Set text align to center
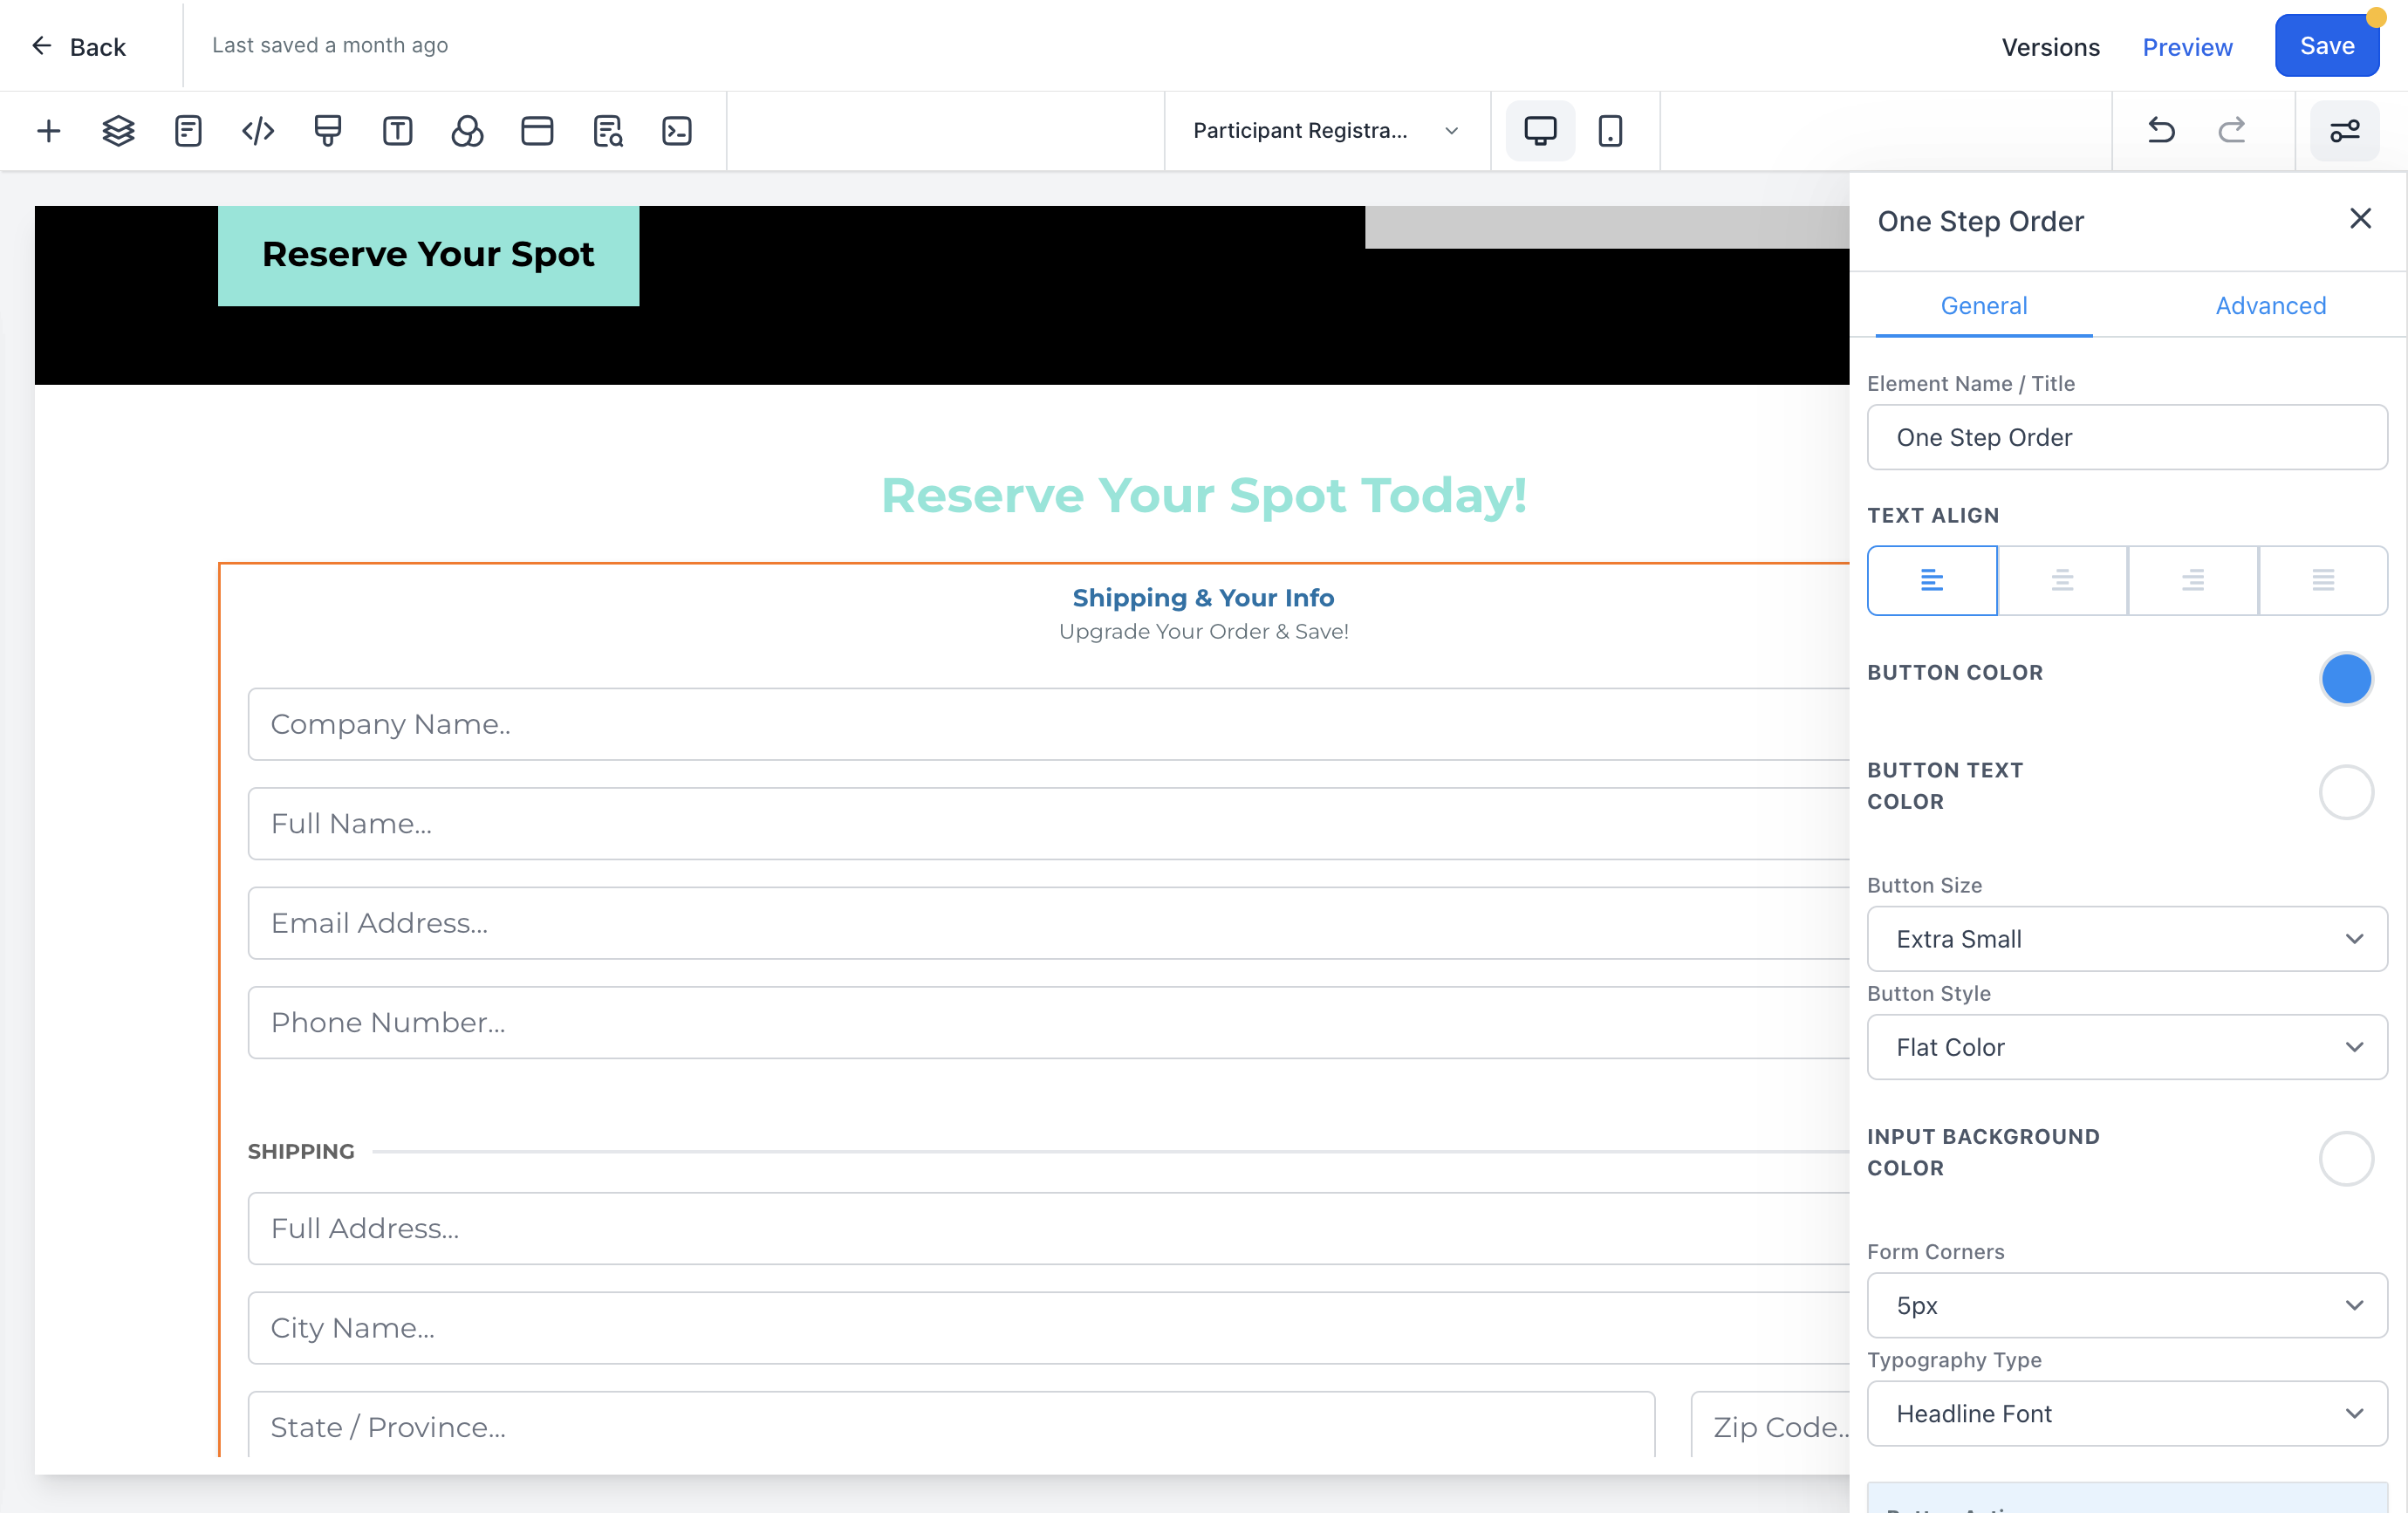Screen dimensions: 2408x1513 tap(2062, 580)
